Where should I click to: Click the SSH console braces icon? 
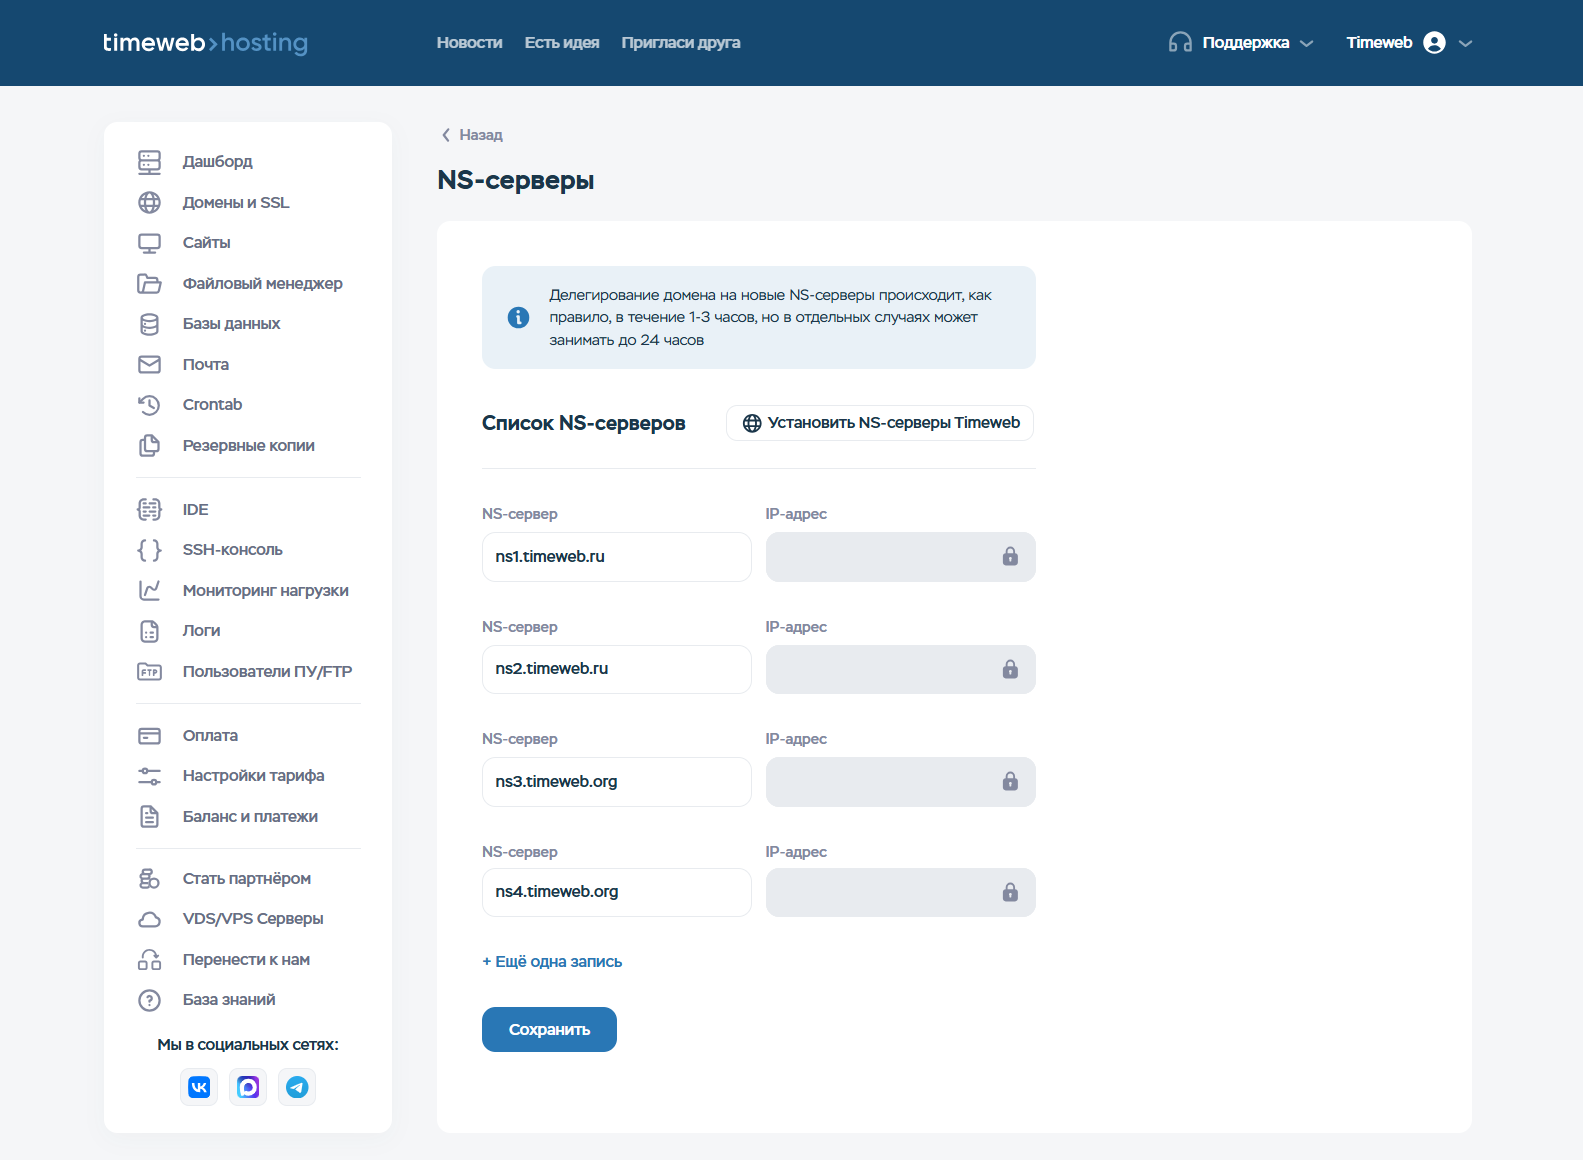(149, 550)
